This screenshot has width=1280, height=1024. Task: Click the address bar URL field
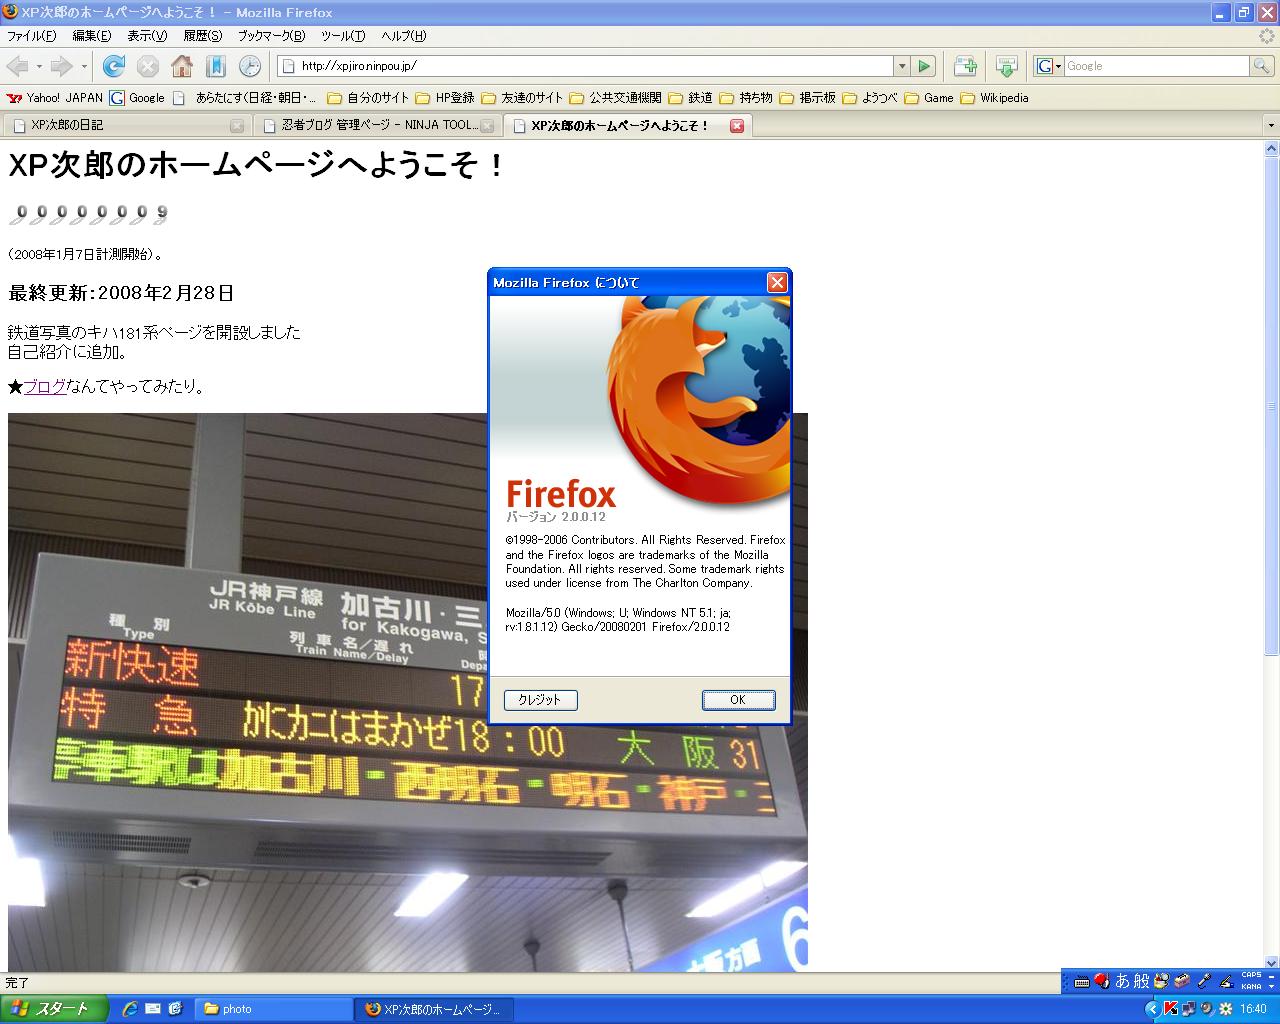585,66
